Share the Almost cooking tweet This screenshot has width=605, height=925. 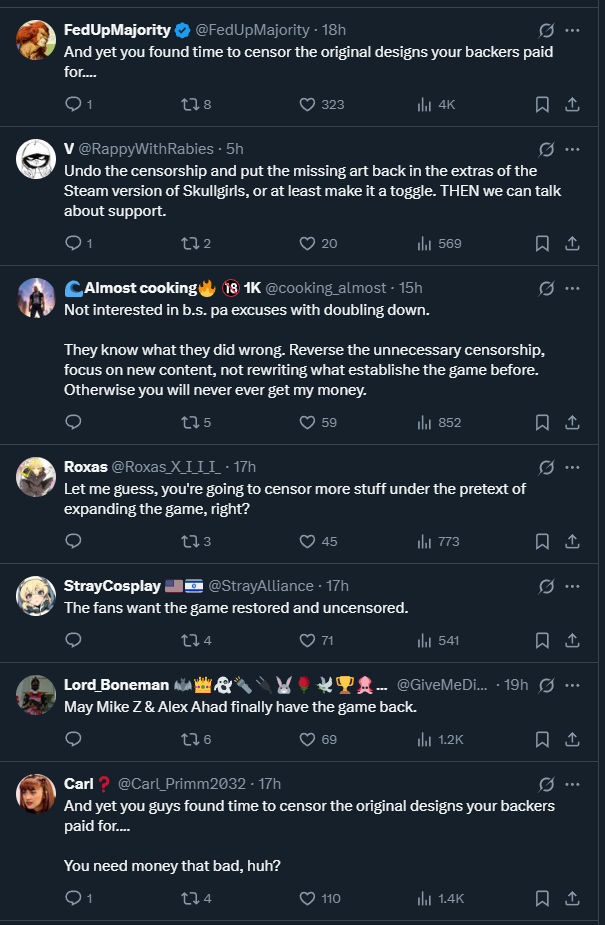pos(572,422)
